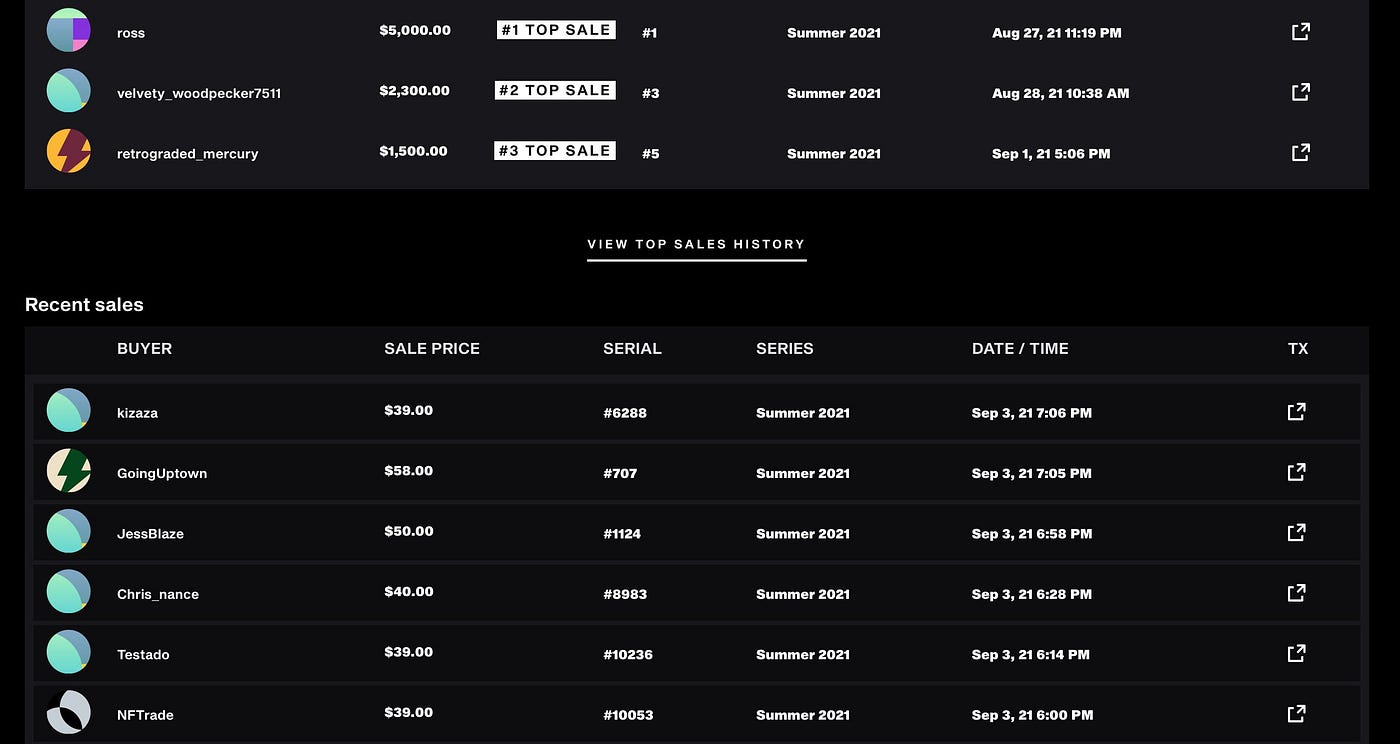
Task: Open retrograded_mercury's lightning bolt avatar
Action: tap(69, 151)
